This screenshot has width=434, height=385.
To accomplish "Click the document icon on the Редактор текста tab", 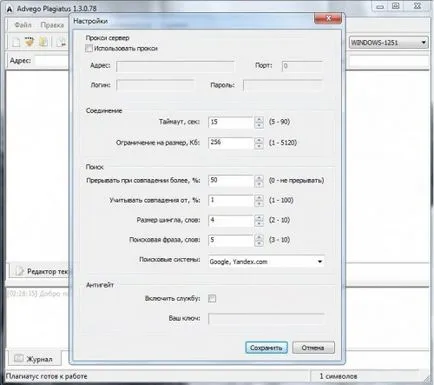I will click(x=20, y=271).
